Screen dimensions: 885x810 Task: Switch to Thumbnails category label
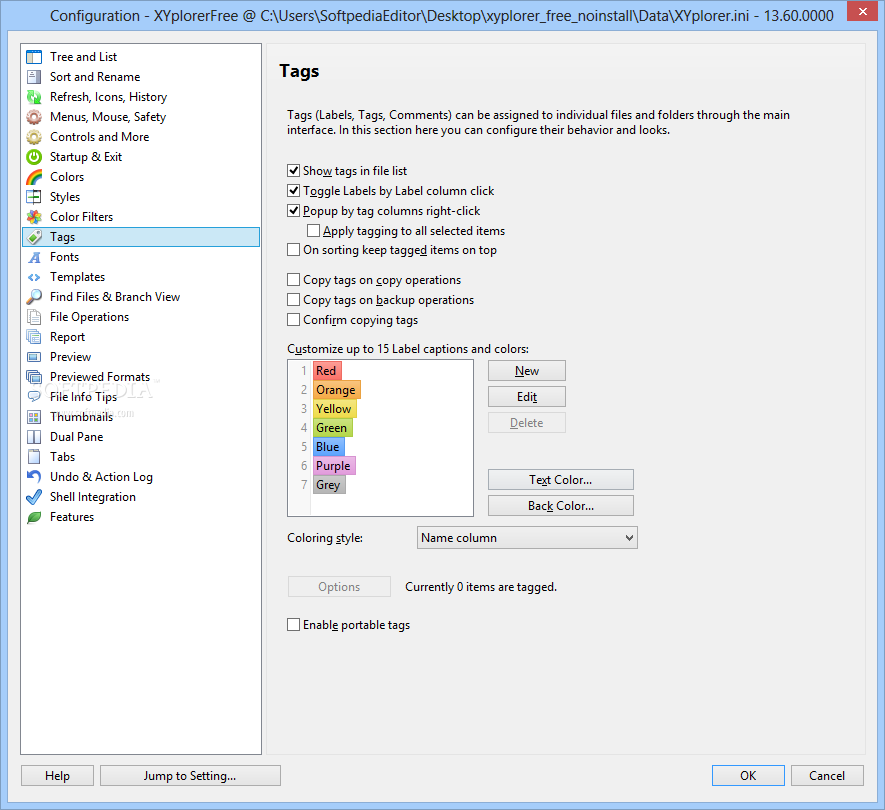[x=81, y=417]
